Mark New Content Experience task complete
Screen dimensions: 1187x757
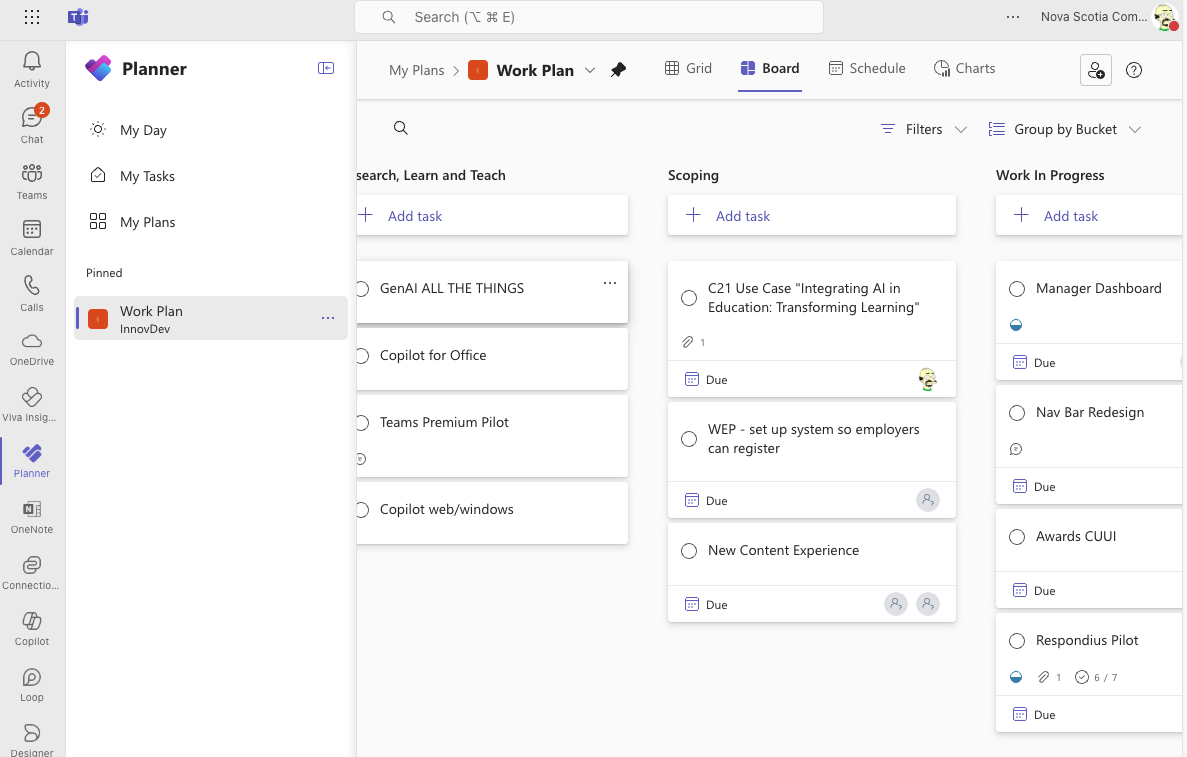coord(689,551)
